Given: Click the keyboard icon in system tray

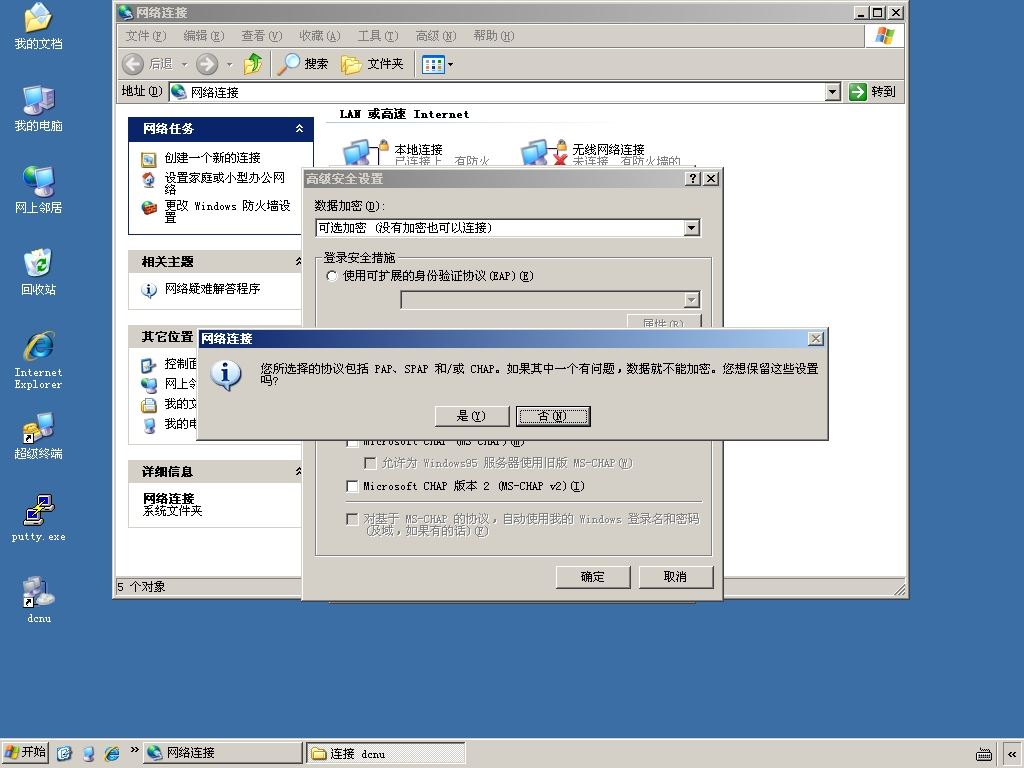Looking at the screenshot, I should coord(984,754).
